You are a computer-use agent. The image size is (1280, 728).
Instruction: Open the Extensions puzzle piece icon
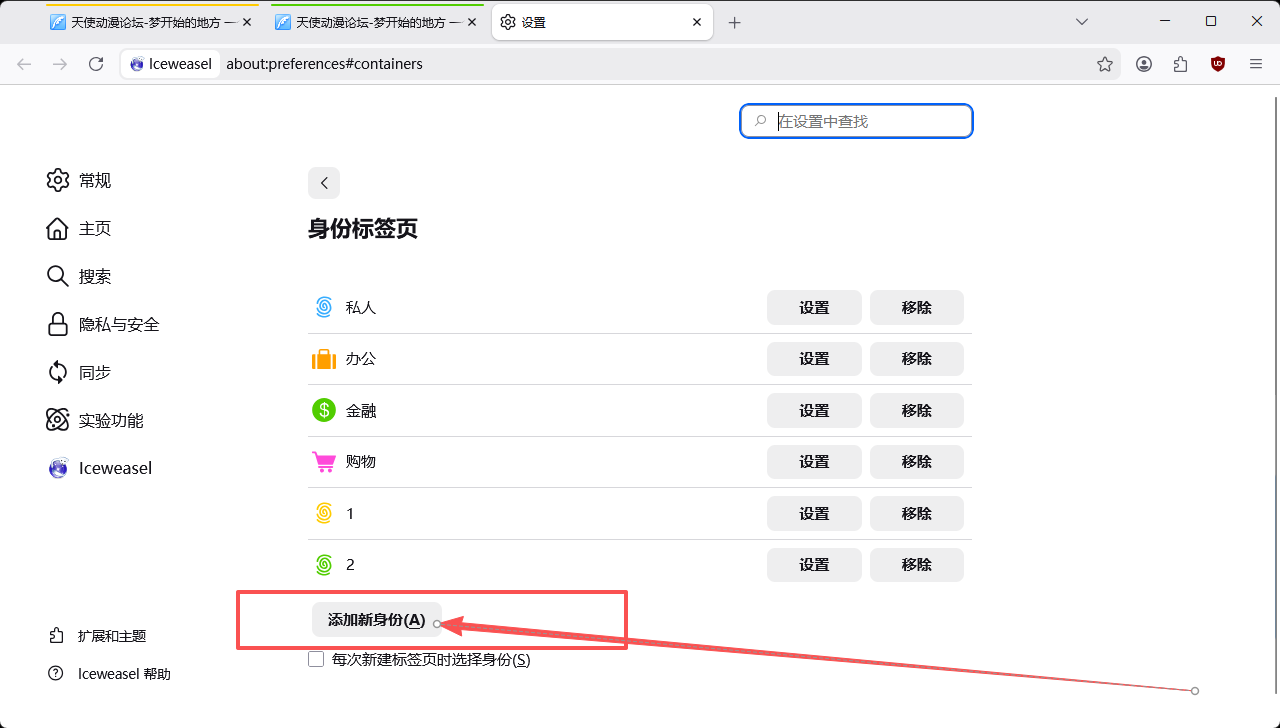coord(1181,64)
